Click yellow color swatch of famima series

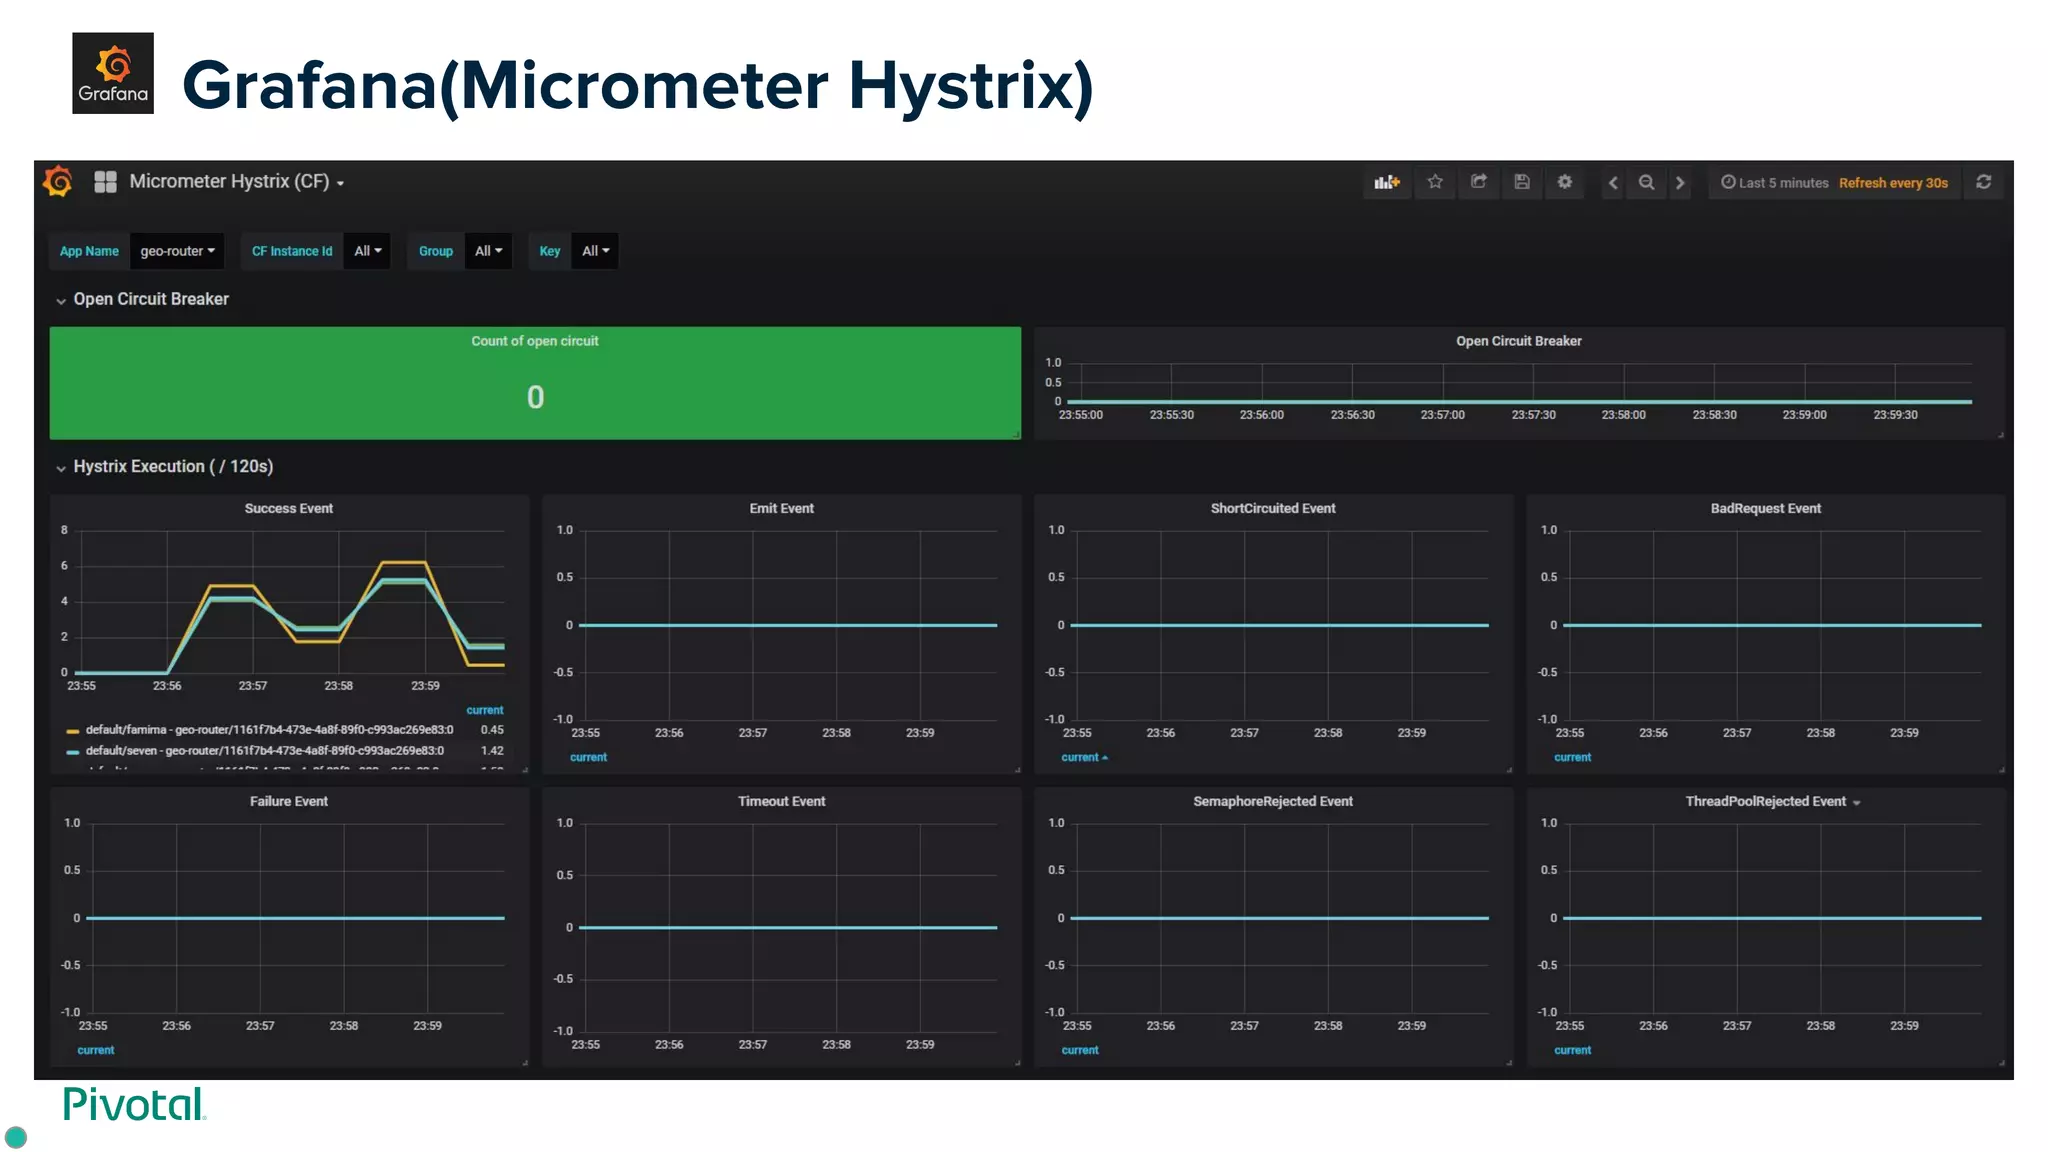73,731
